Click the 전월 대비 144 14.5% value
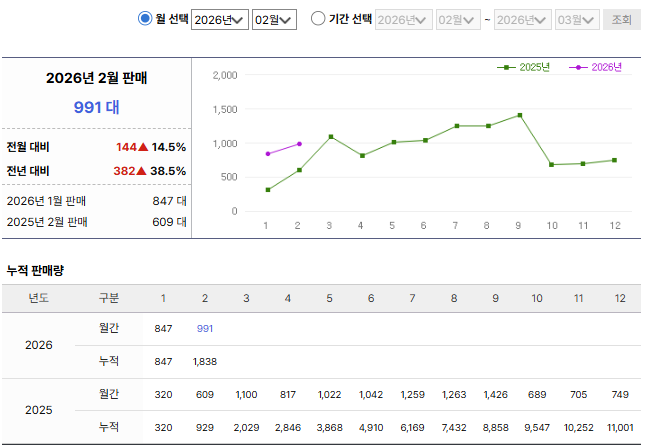The width and height of the screenshot is (659, 447). pos(151,147)
